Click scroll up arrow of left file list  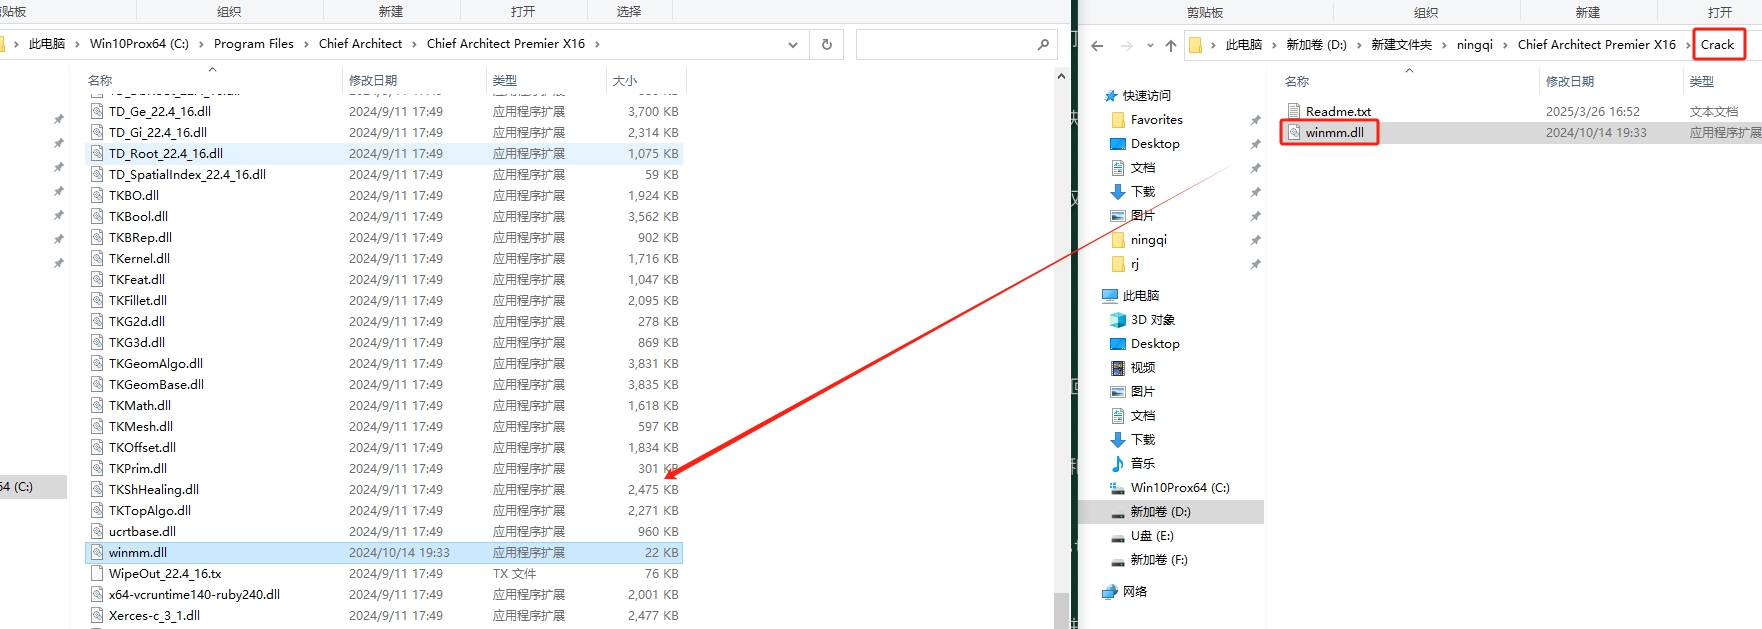click(1061, 76)
